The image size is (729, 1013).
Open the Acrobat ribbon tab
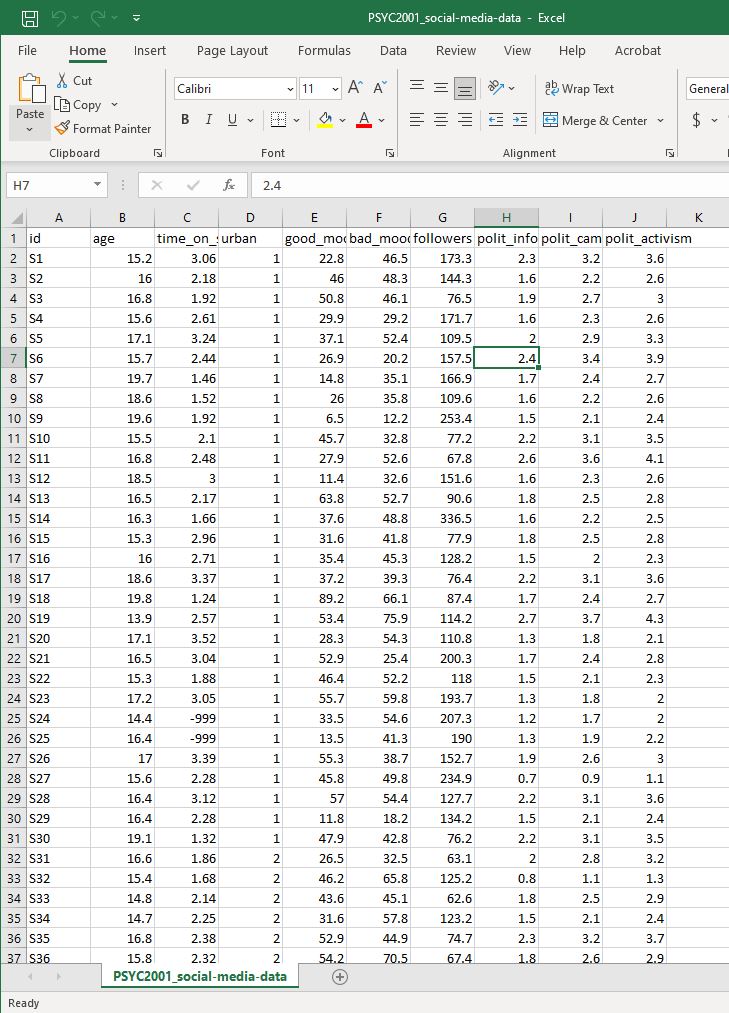coord(637,50)
